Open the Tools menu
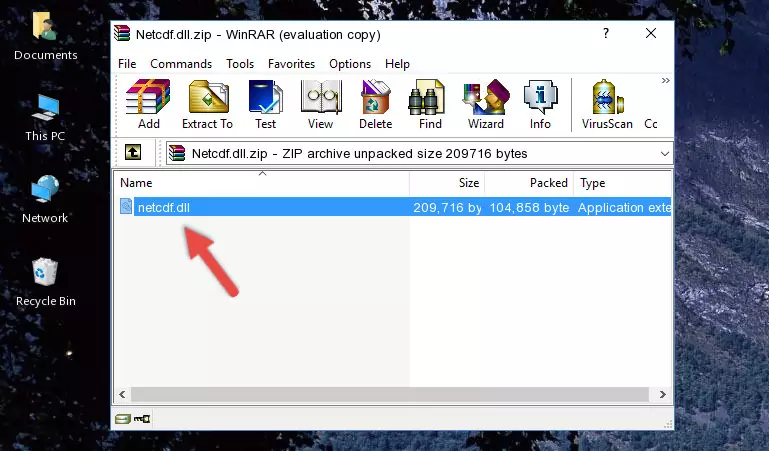 pos(240,64)
